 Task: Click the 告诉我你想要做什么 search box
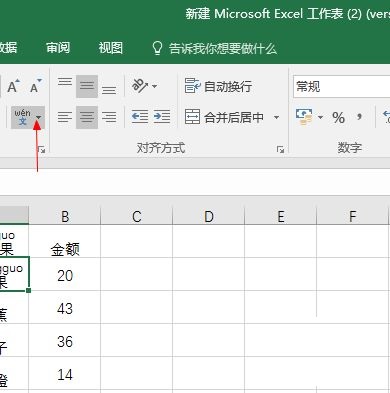point(223,49)
